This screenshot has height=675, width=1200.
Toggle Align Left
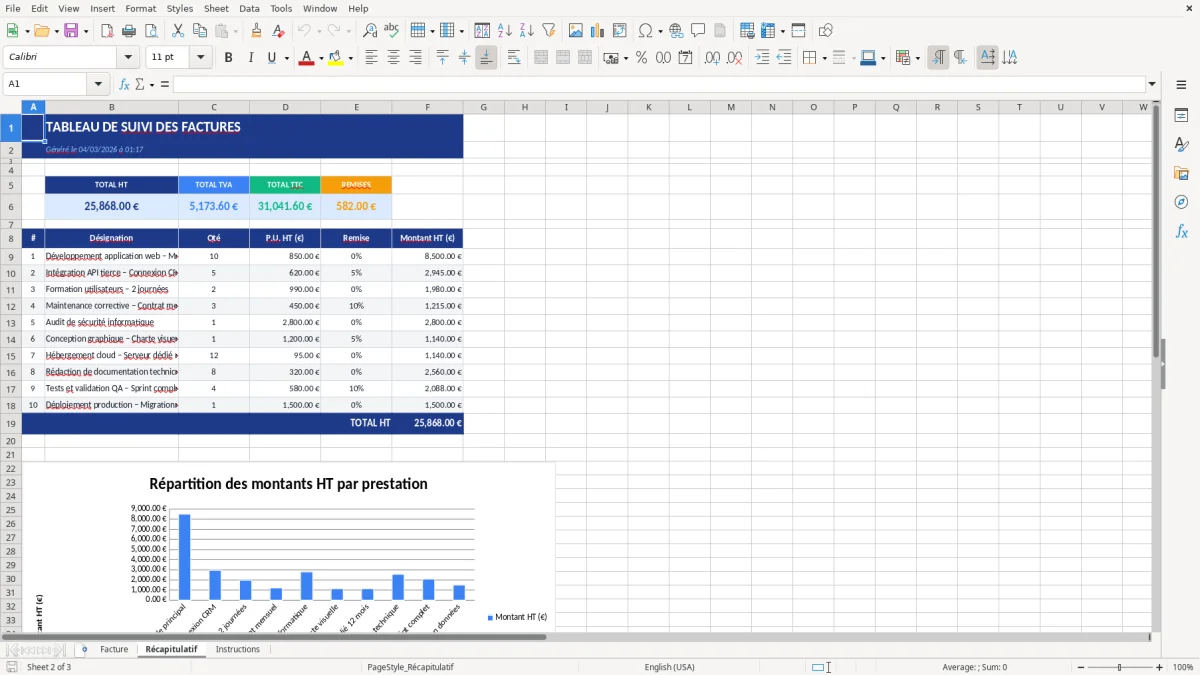(x=372, y=58)
